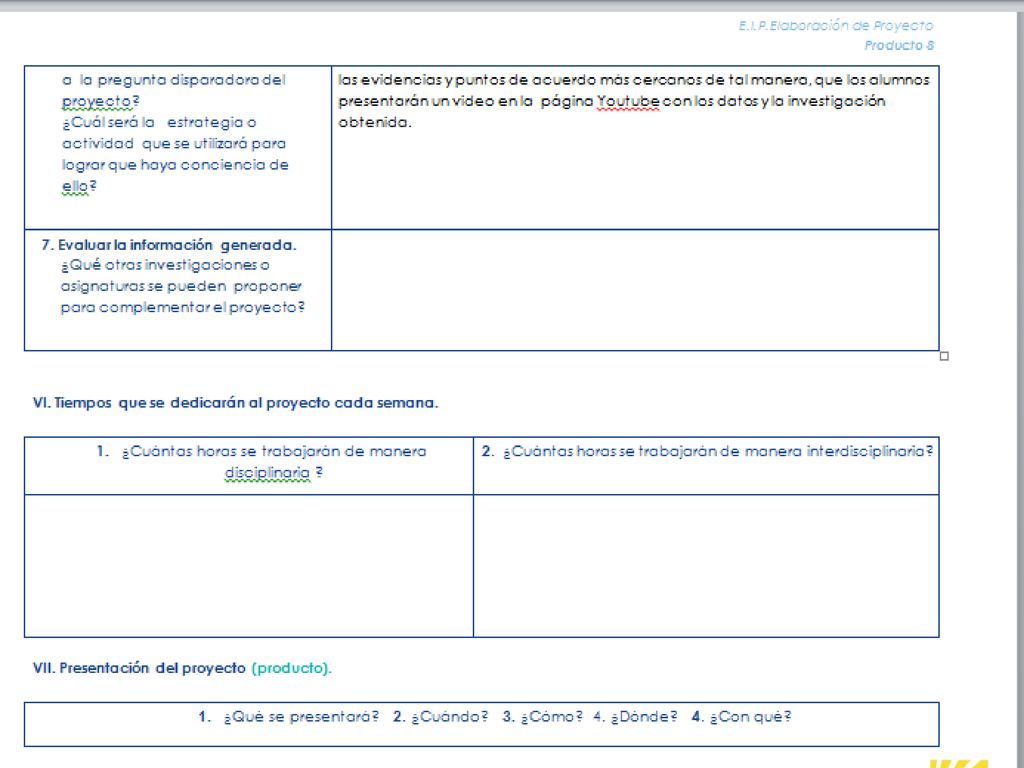Click '3. ¿Cómo?' text
The image size is (1024, 768).
[541, 717]
